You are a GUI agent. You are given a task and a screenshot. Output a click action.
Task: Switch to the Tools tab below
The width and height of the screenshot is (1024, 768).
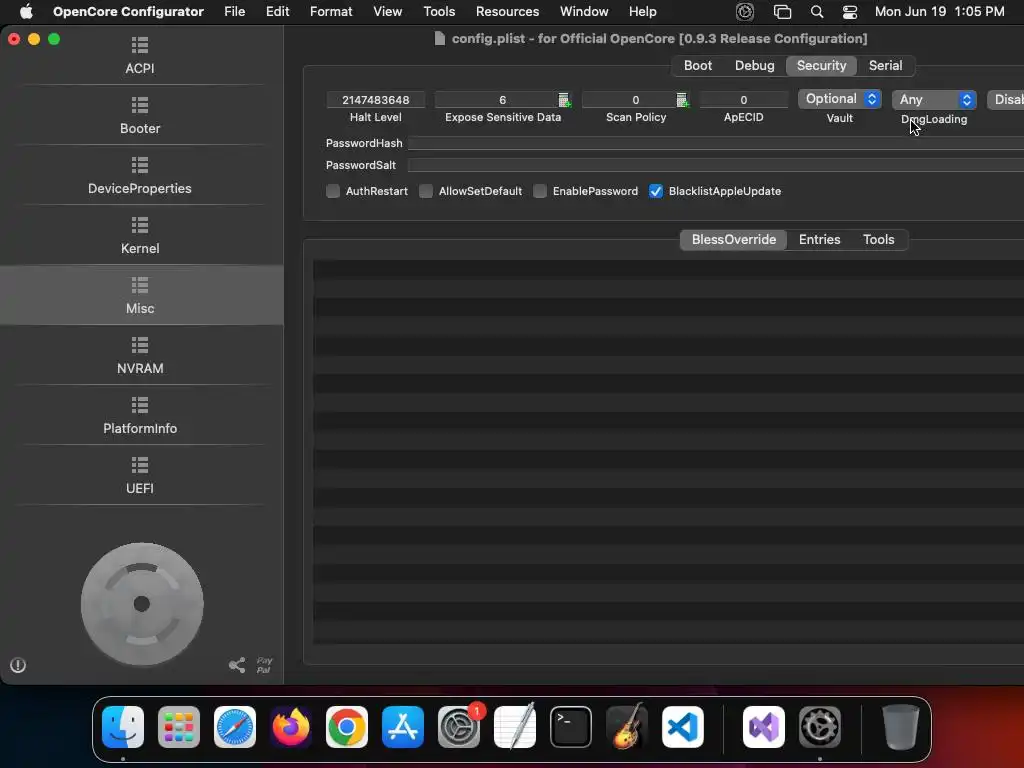click(x=878, y=240)
